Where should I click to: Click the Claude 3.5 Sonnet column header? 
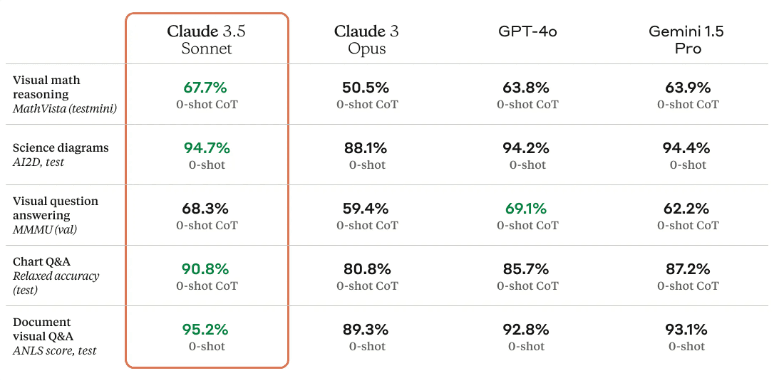tap(206, 40)
